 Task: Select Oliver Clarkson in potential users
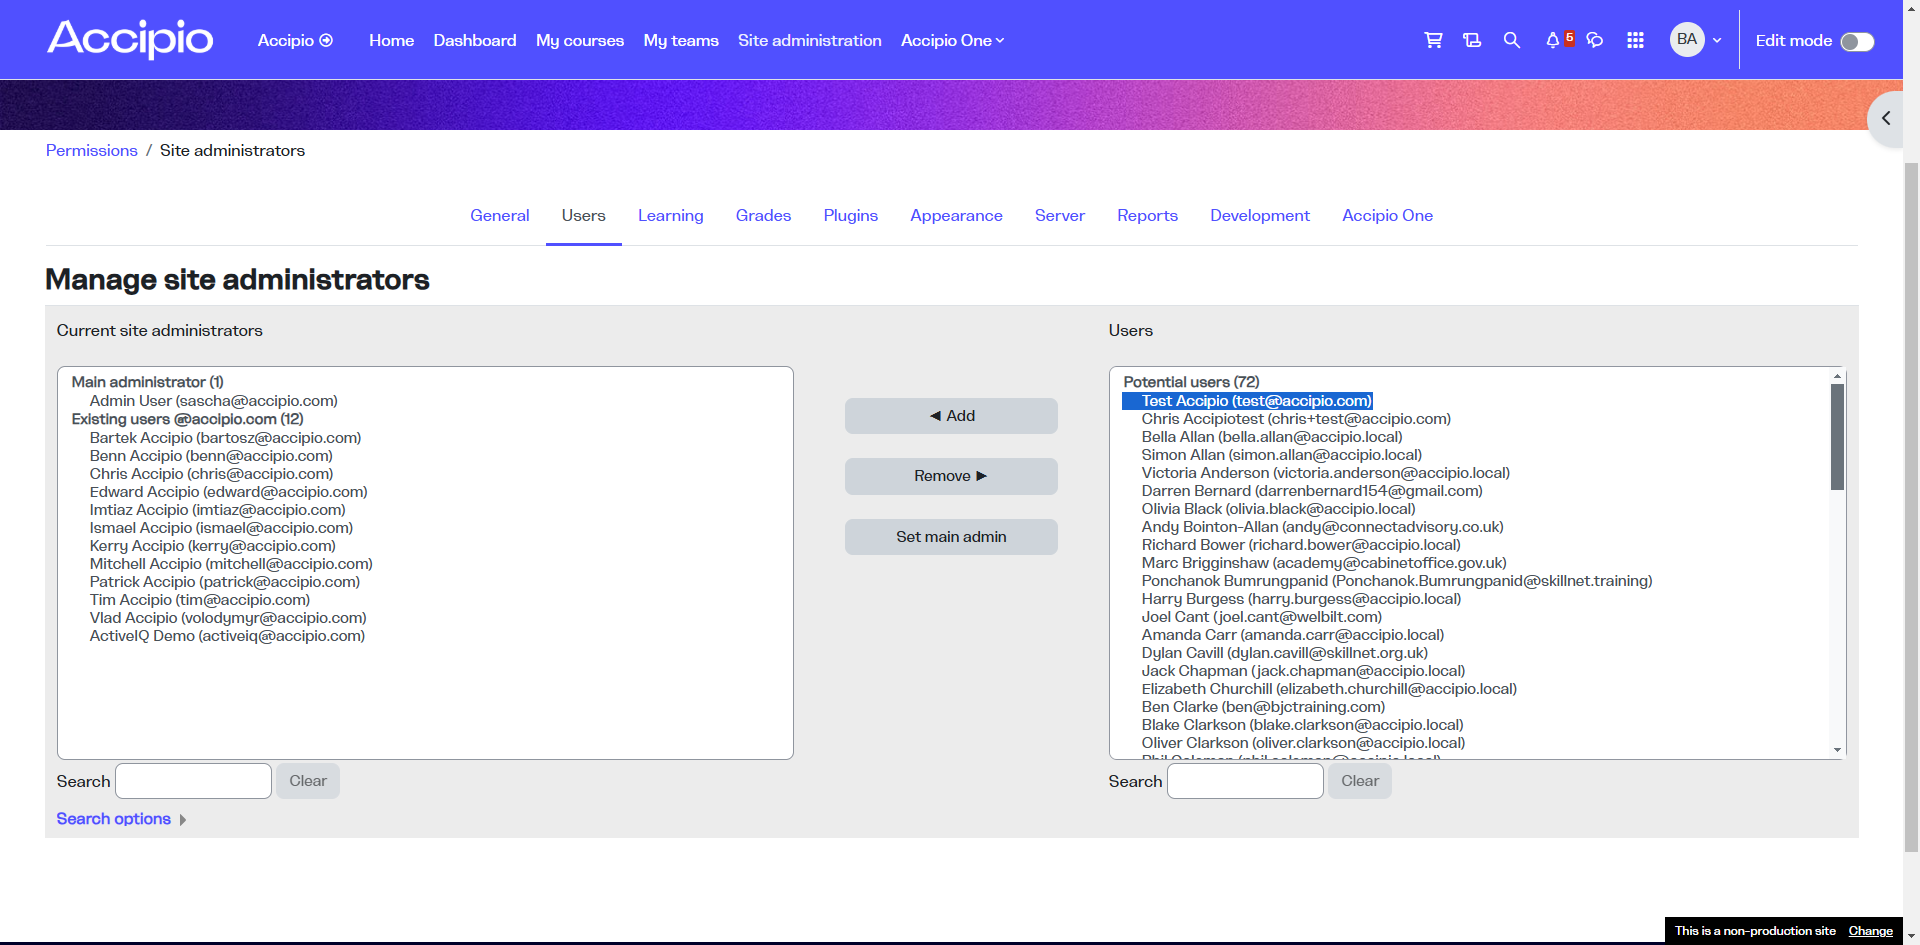tap(1303, 743)
